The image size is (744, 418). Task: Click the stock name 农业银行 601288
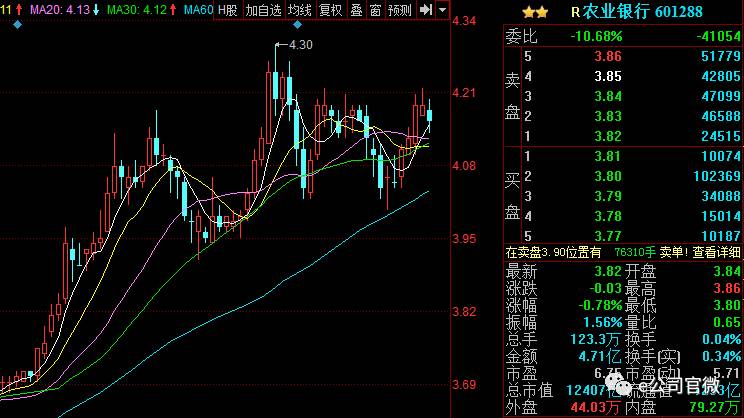click(642, 12)
